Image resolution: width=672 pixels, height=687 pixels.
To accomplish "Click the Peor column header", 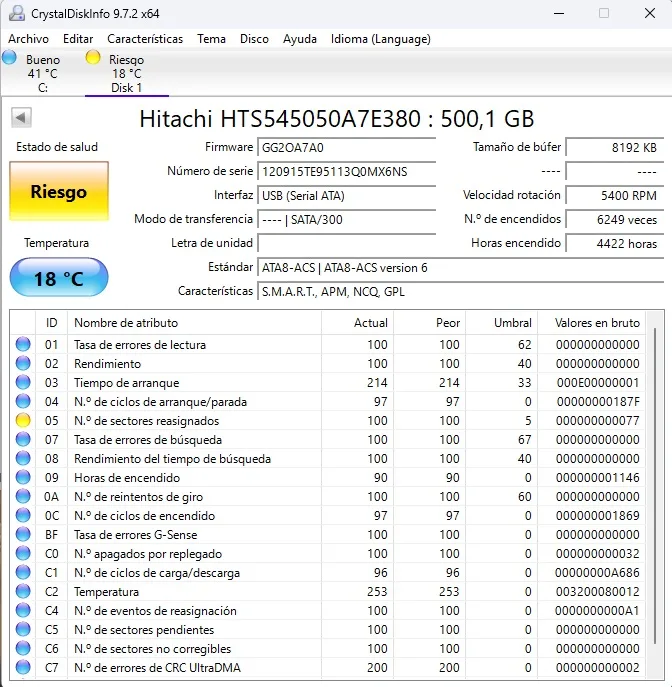I will click(x=430, y=323).
